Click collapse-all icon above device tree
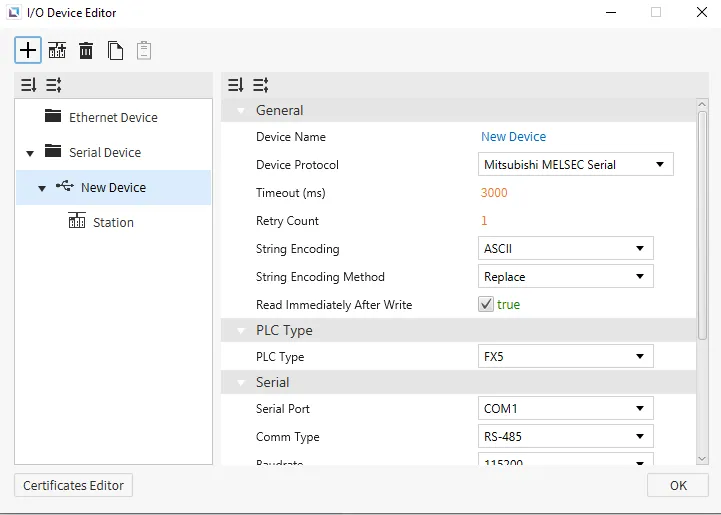Image resolution: width=721 pixels, height=515 pixels. (54, 85)
